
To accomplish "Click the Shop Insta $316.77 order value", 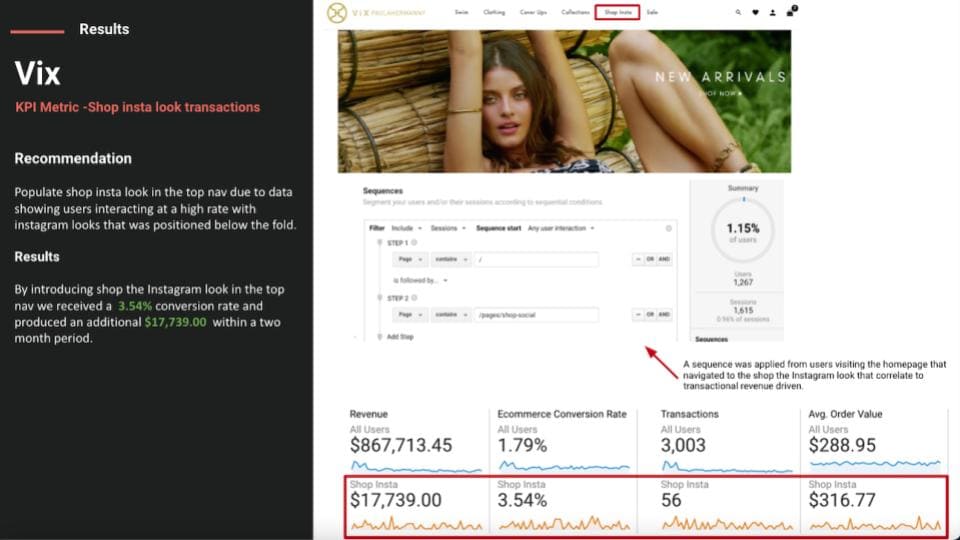I will coord(842,500).
